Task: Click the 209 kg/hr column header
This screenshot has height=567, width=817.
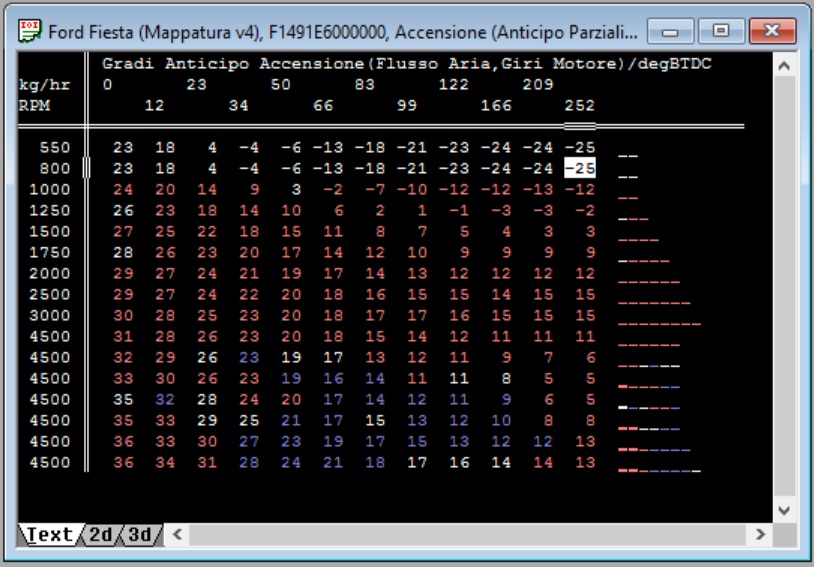Action: (x=538, y=84)
